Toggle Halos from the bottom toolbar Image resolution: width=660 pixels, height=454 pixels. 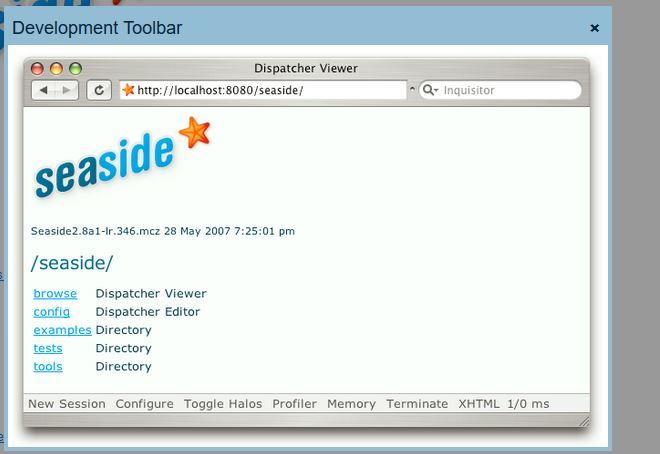click(223, 404)
